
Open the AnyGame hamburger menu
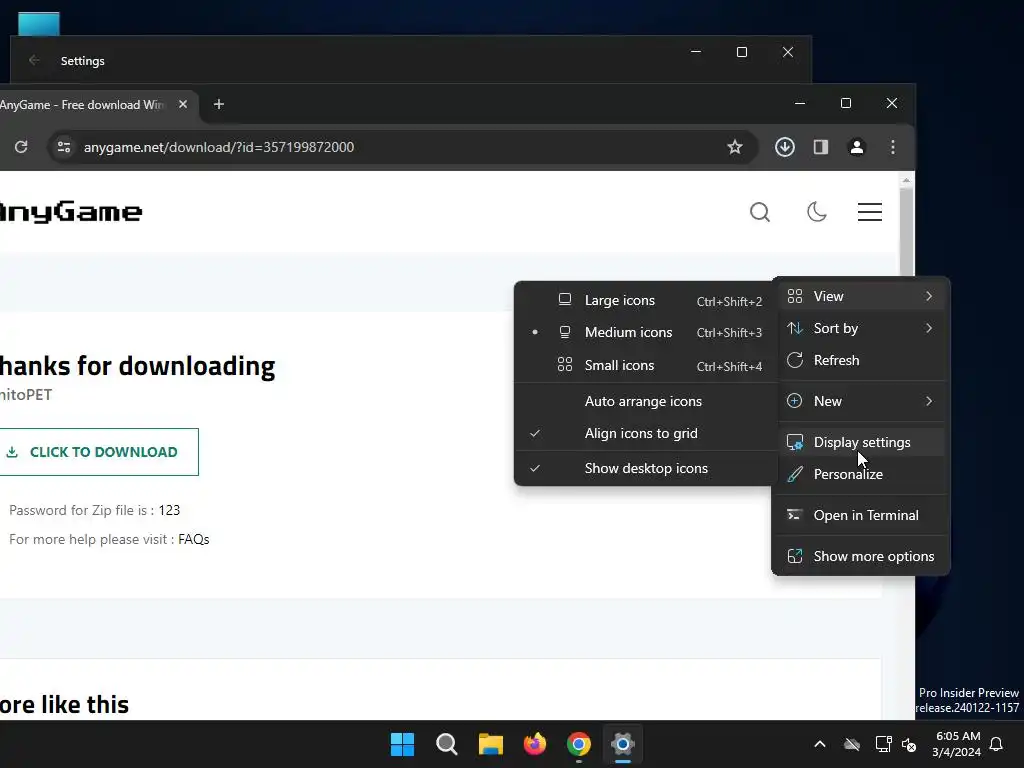tap(870, 212)
